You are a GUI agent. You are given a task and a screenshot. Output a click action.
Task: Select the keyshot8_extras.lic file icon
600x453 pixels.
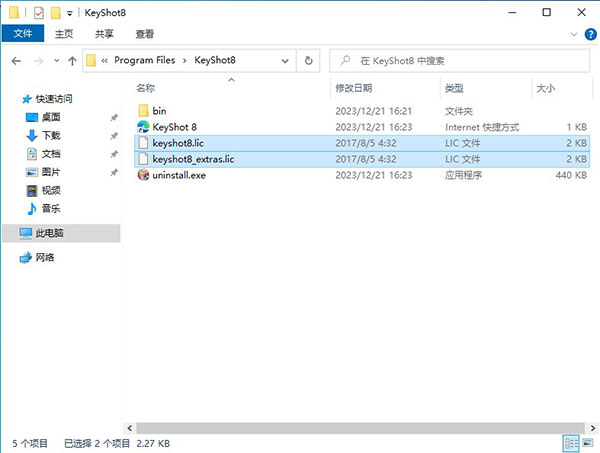143,159
